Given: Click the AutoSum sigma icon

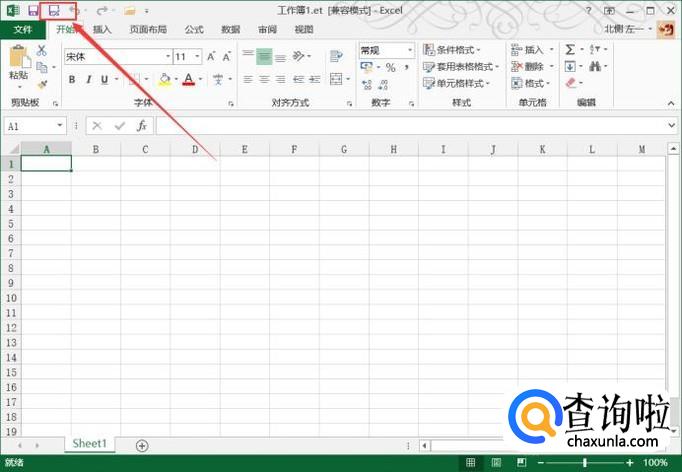Looking at the screenshot, I should [570, 49].
